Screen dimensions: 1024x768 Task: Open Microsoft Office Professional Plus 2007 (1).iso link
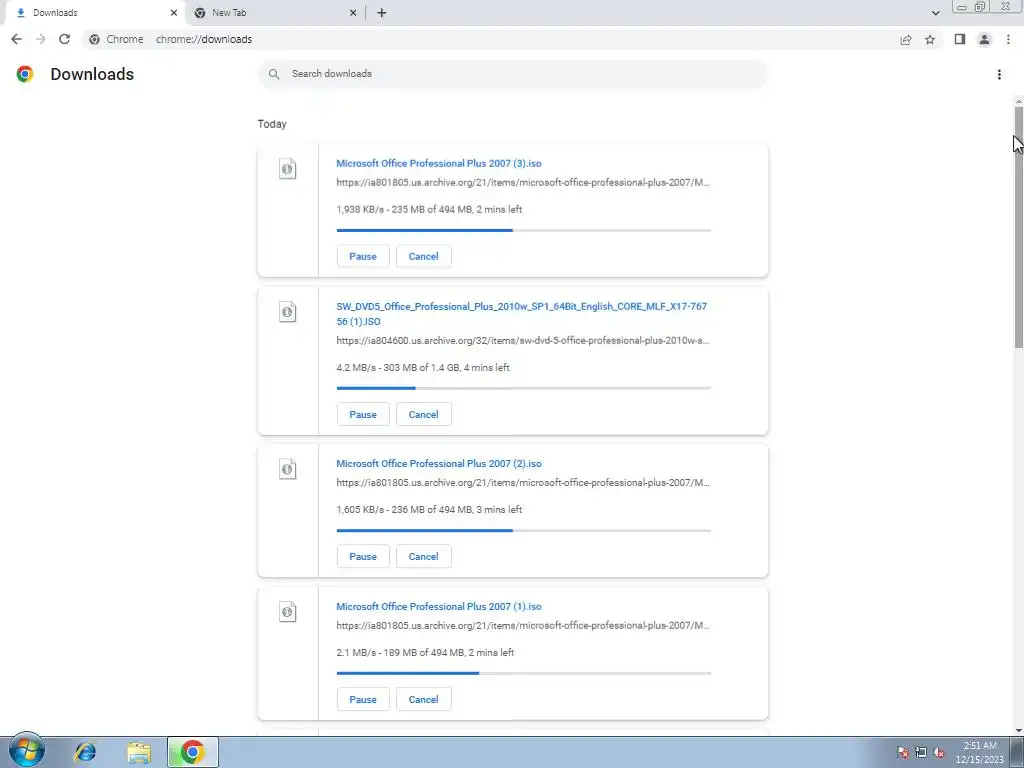point(439,607)
